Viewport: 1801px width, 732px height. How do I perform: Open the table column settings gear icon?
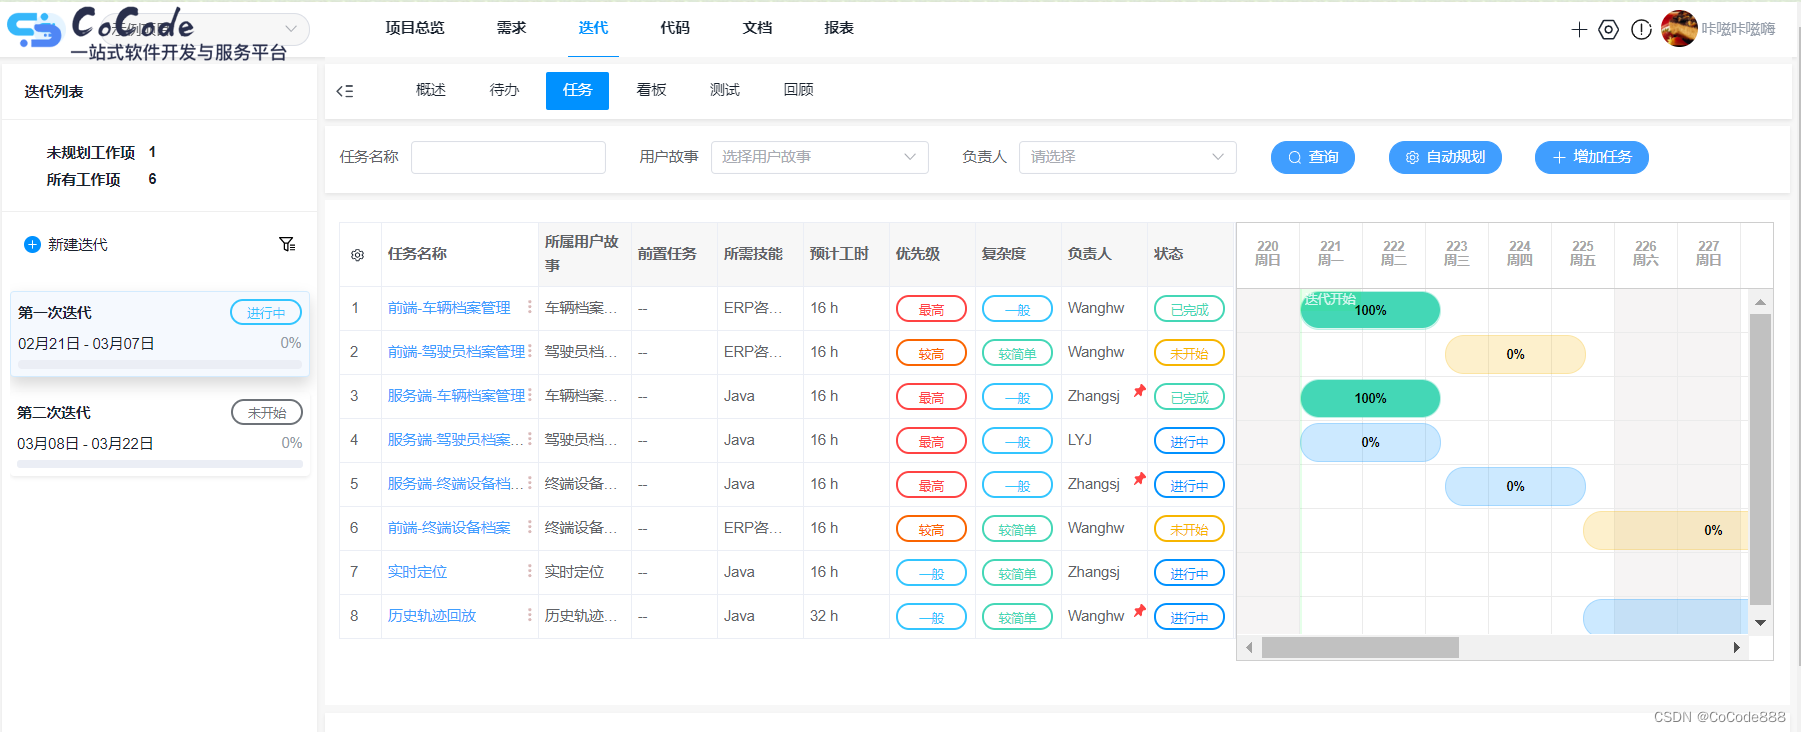[x=357, y=255]
